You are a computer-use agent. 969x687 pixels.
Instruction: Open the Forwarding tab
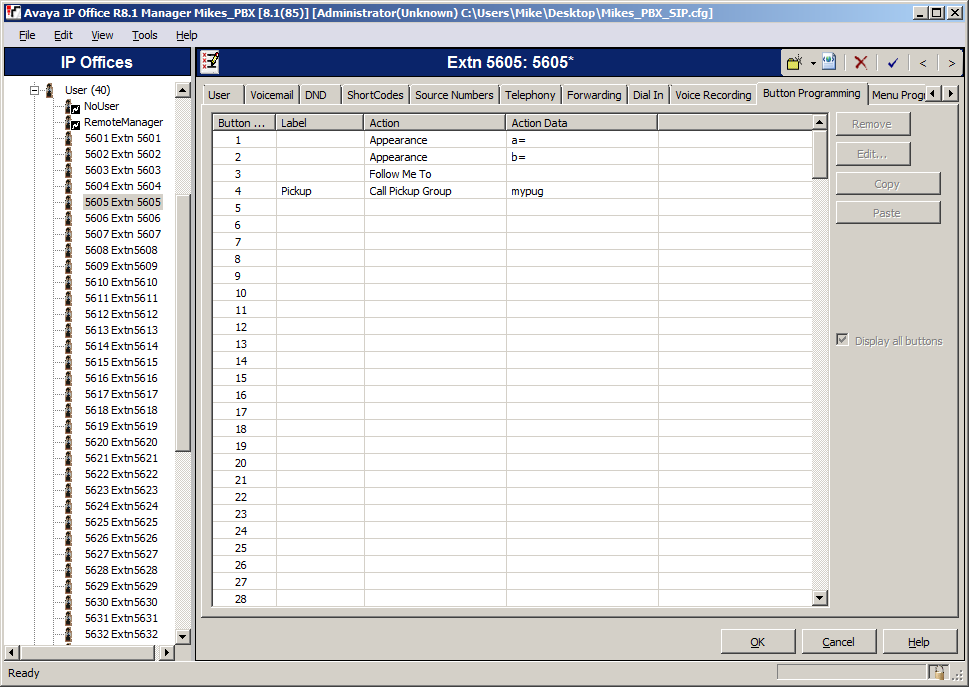594,95
